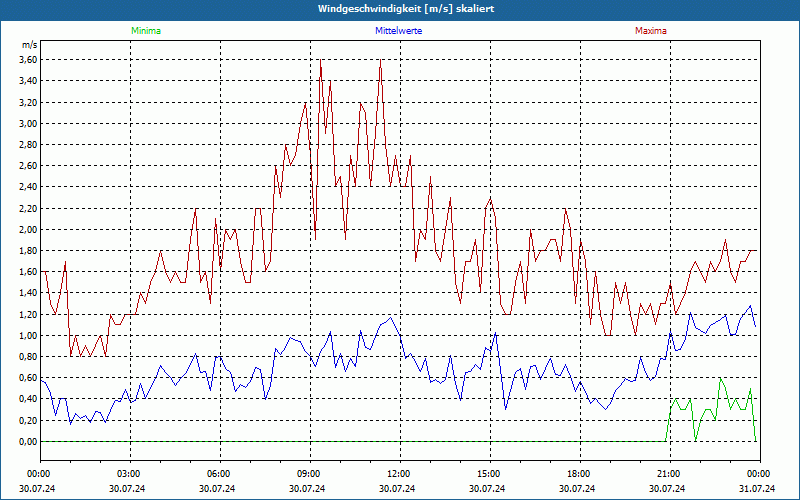800x500 pixels.
Task: Click the 2,00 y-axis value
Action: (x=28, y=229)
